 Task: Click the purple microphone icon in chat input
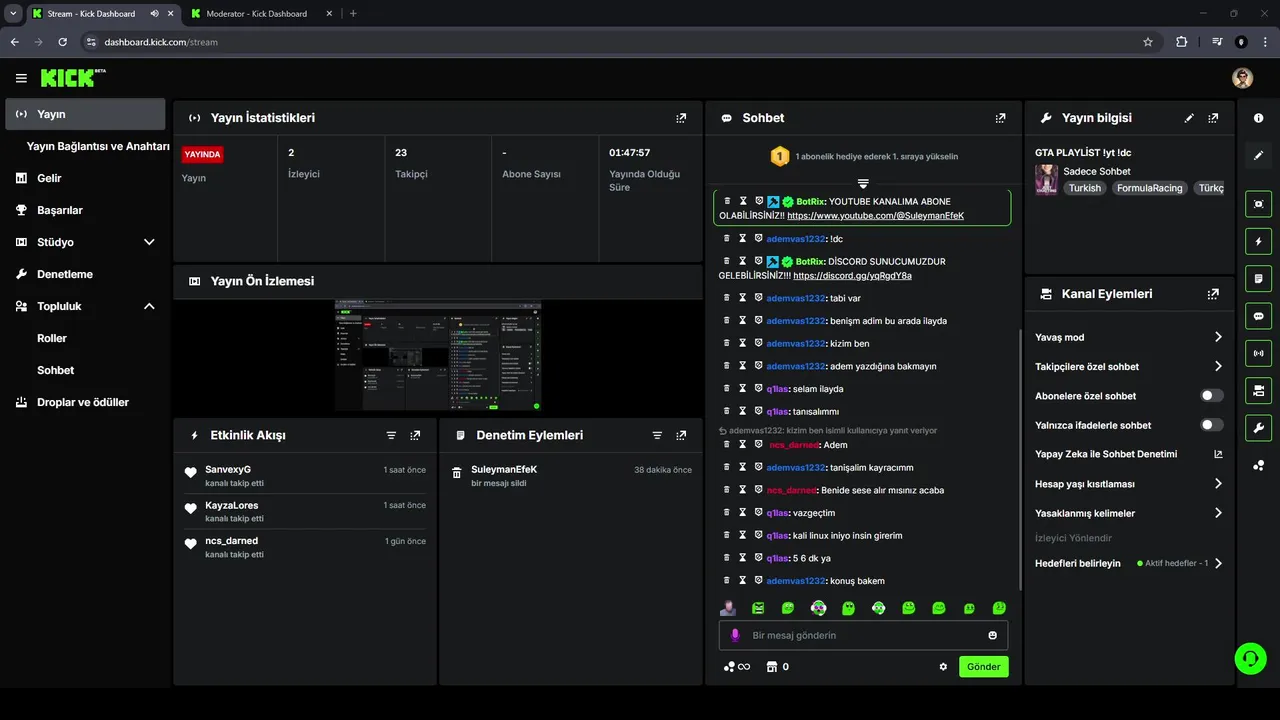click(735, 636)
